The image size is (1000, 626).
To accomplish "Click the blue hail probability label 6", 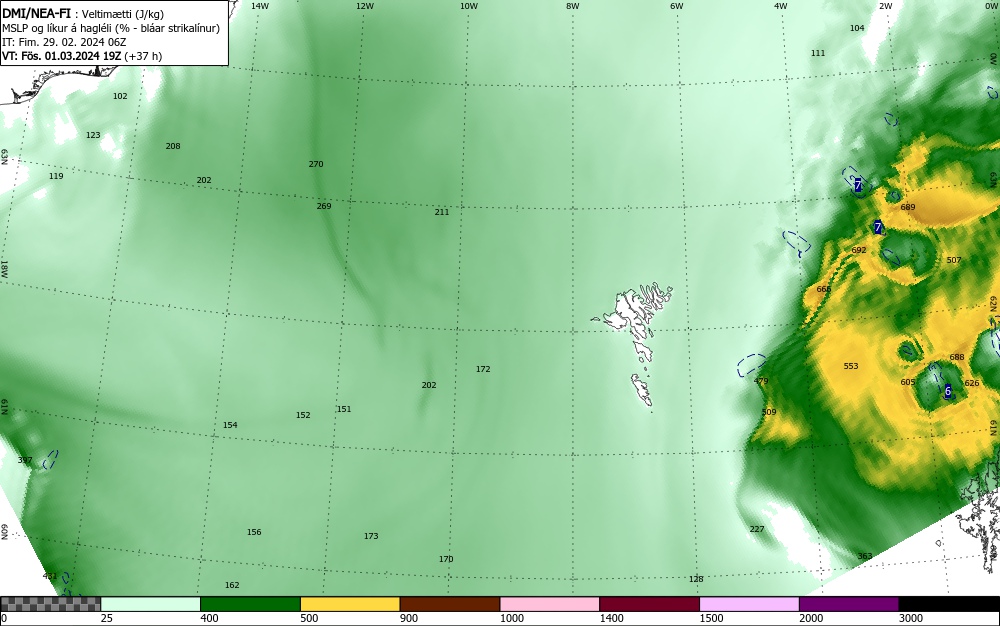I will pyautogui.click(x=948, y=391).
